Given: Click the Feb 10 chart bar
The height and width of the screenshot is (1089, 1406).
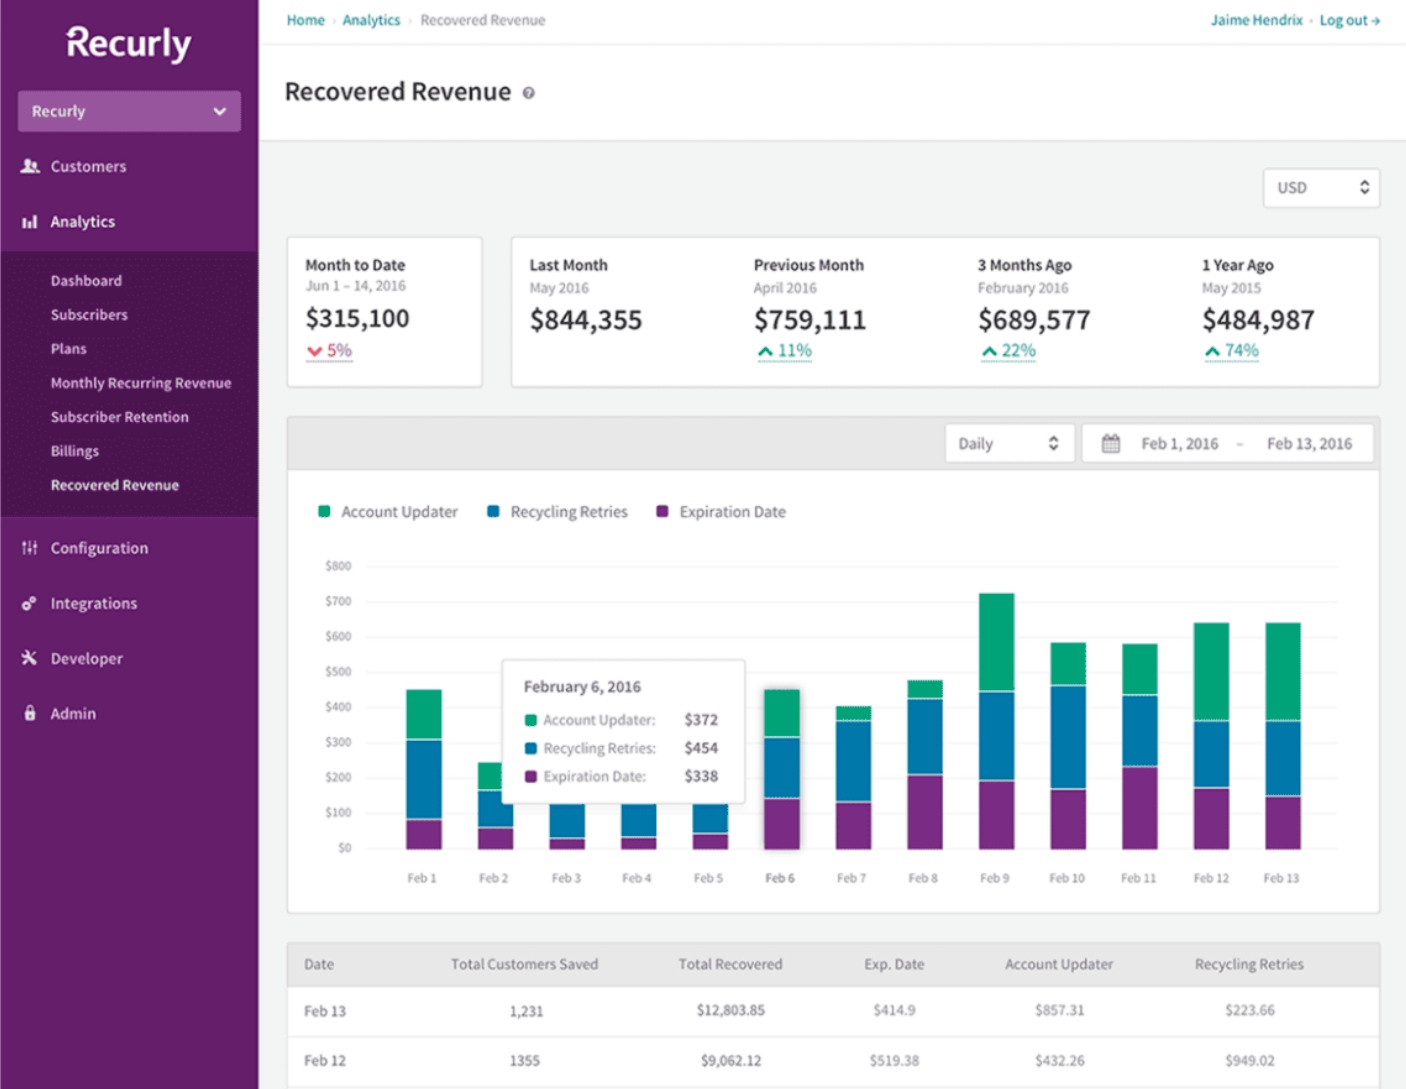Looking at the screenshot, I should tap(1068, 746).
